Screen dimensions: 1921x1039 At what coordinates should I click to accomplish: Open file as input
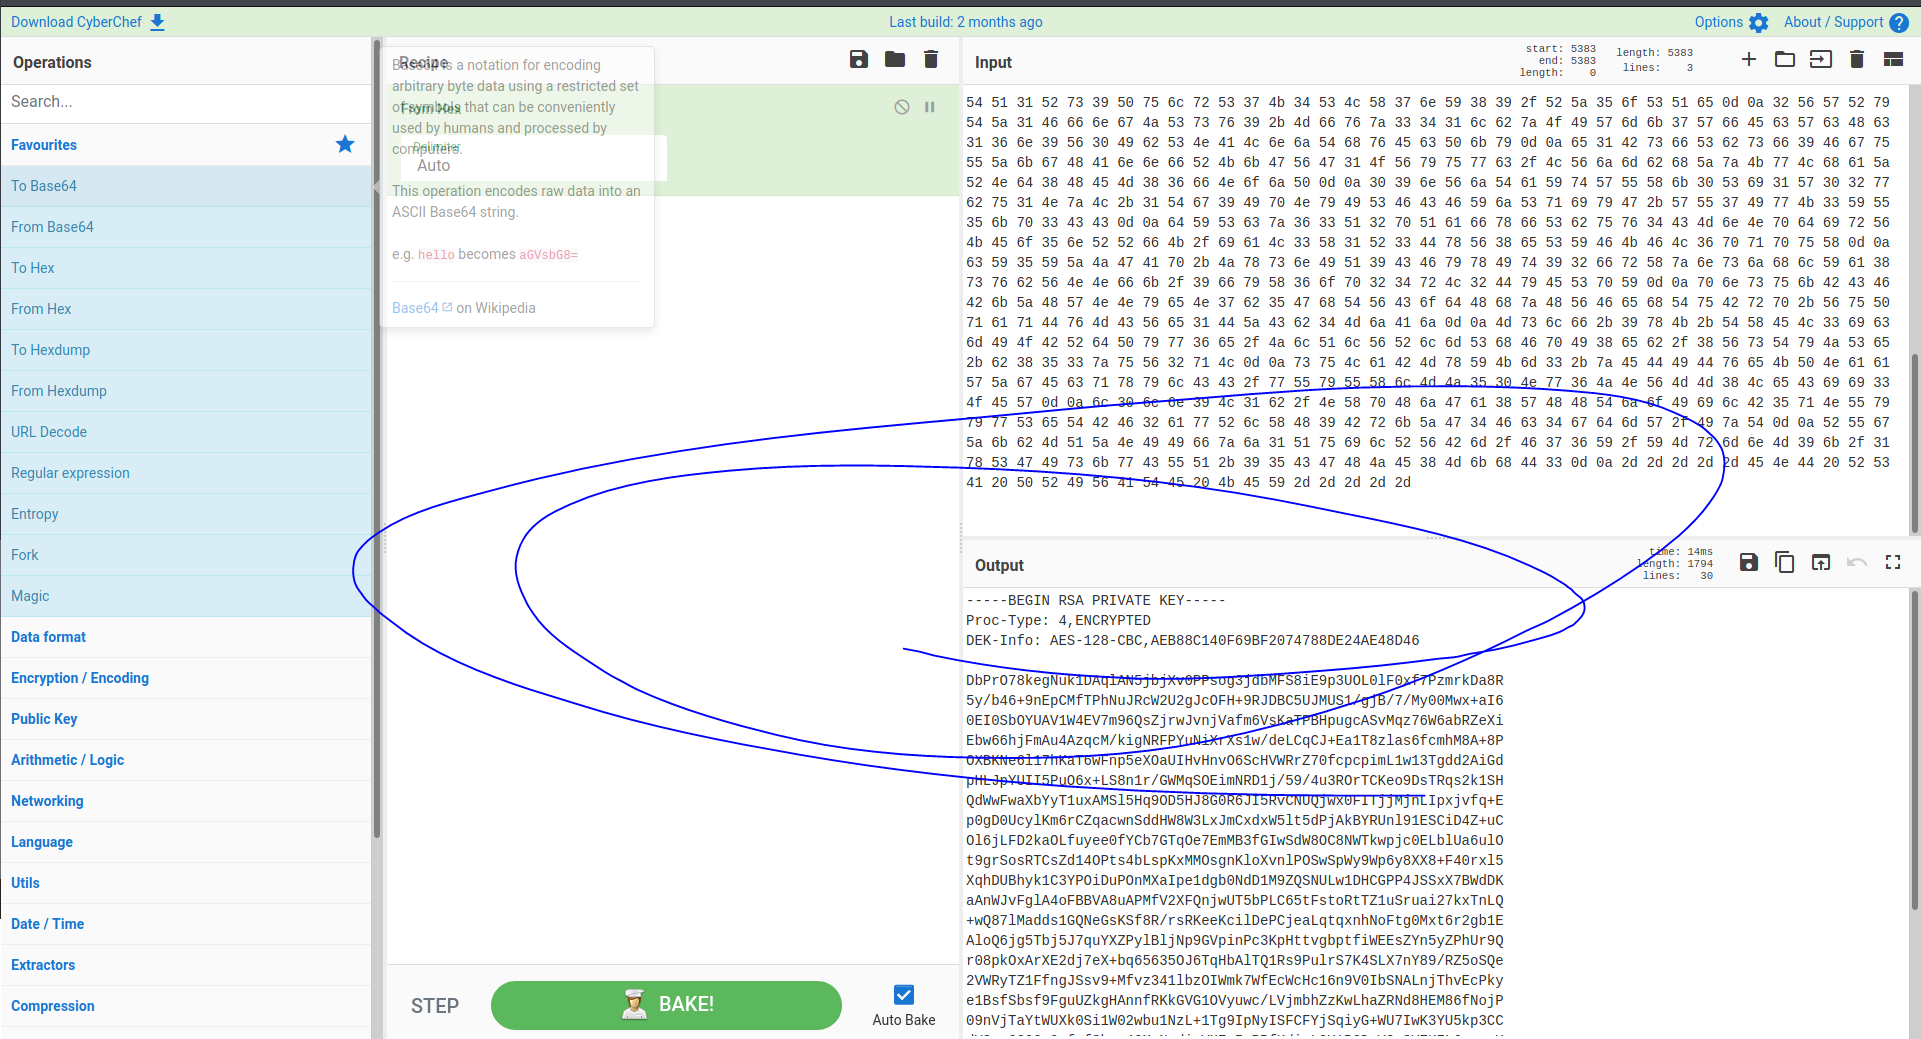[x=1821, y=59]
